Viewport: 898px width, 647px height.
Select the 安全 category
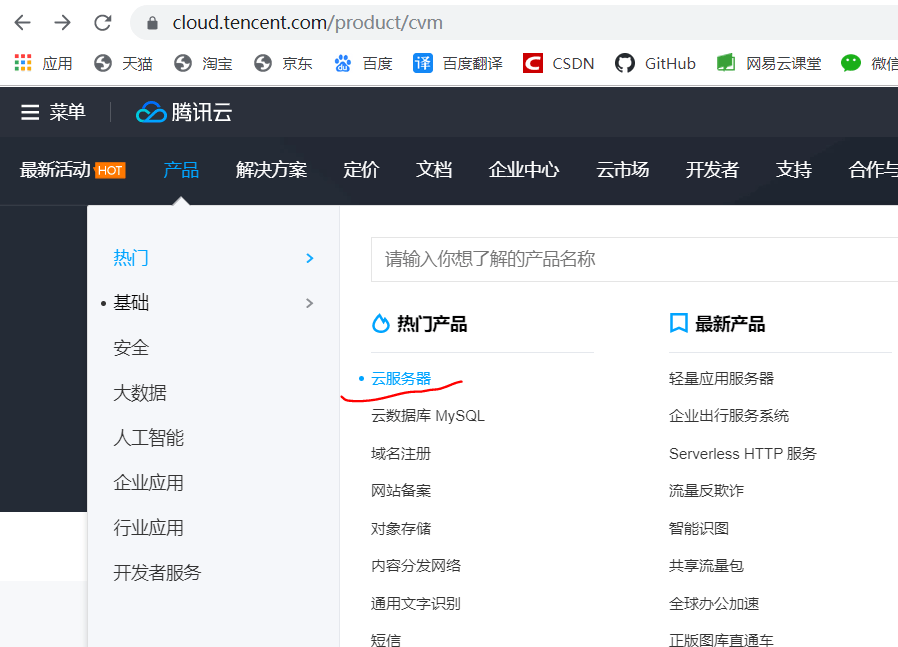[131, 348]
